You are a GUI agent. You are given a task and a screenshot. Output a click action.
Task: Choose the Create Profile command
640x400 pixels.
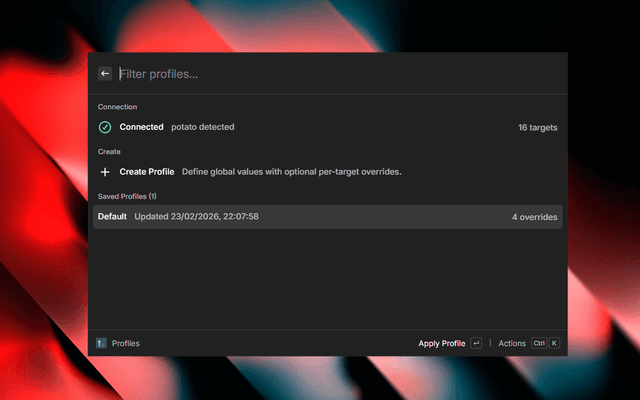coord(147,172)
